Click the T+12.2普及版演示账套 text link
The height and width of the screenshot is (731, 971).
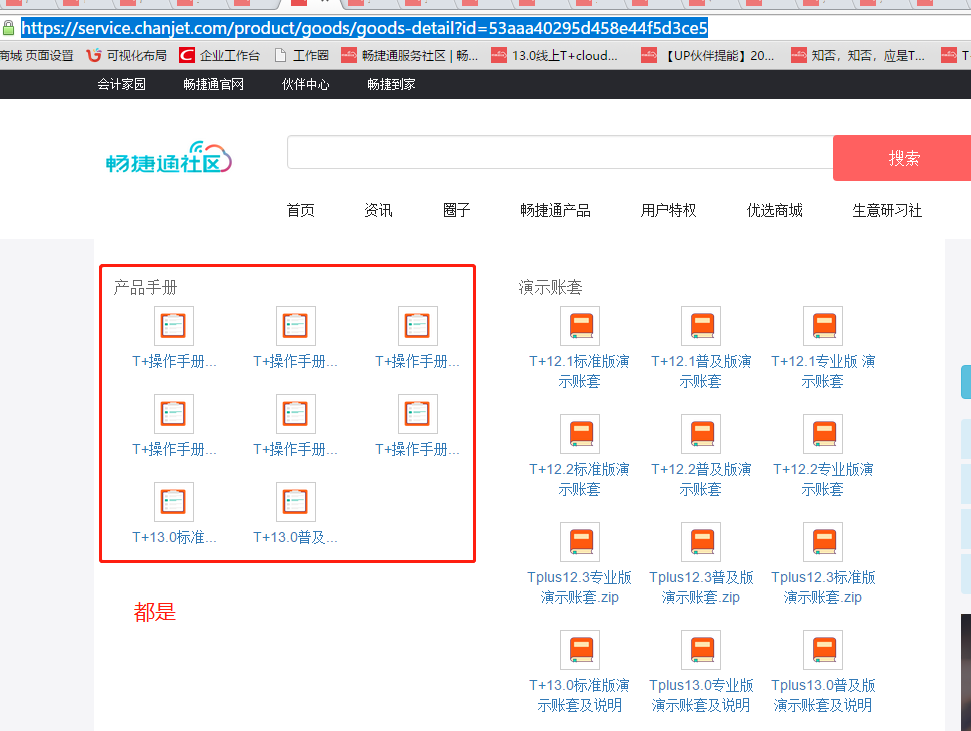701,479
